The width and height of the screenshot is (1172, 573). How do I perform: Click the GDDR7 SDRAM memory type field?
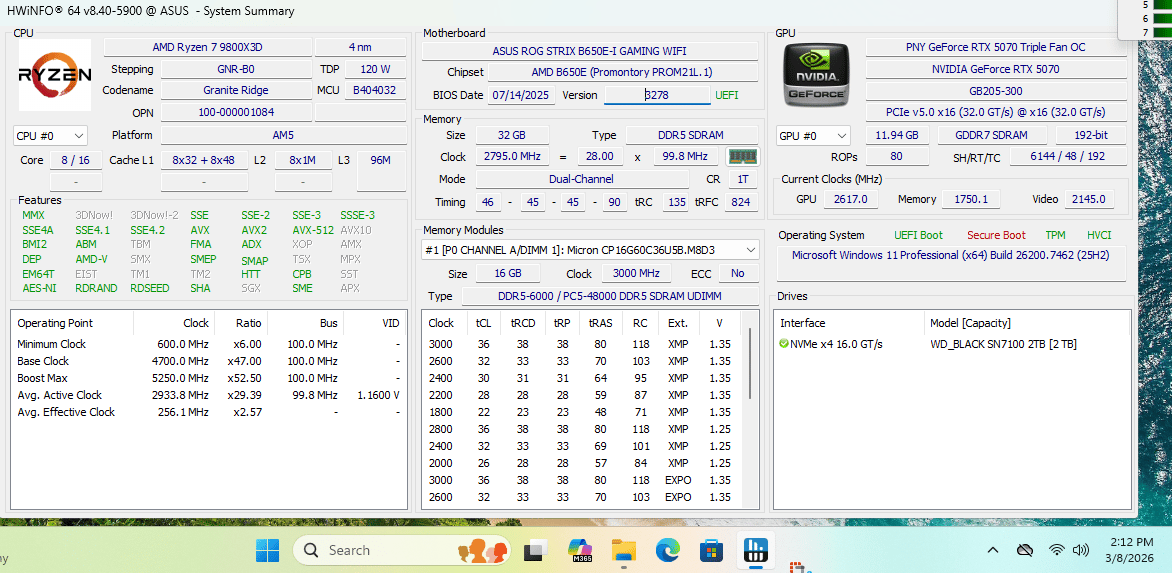(x=992, y=135)
